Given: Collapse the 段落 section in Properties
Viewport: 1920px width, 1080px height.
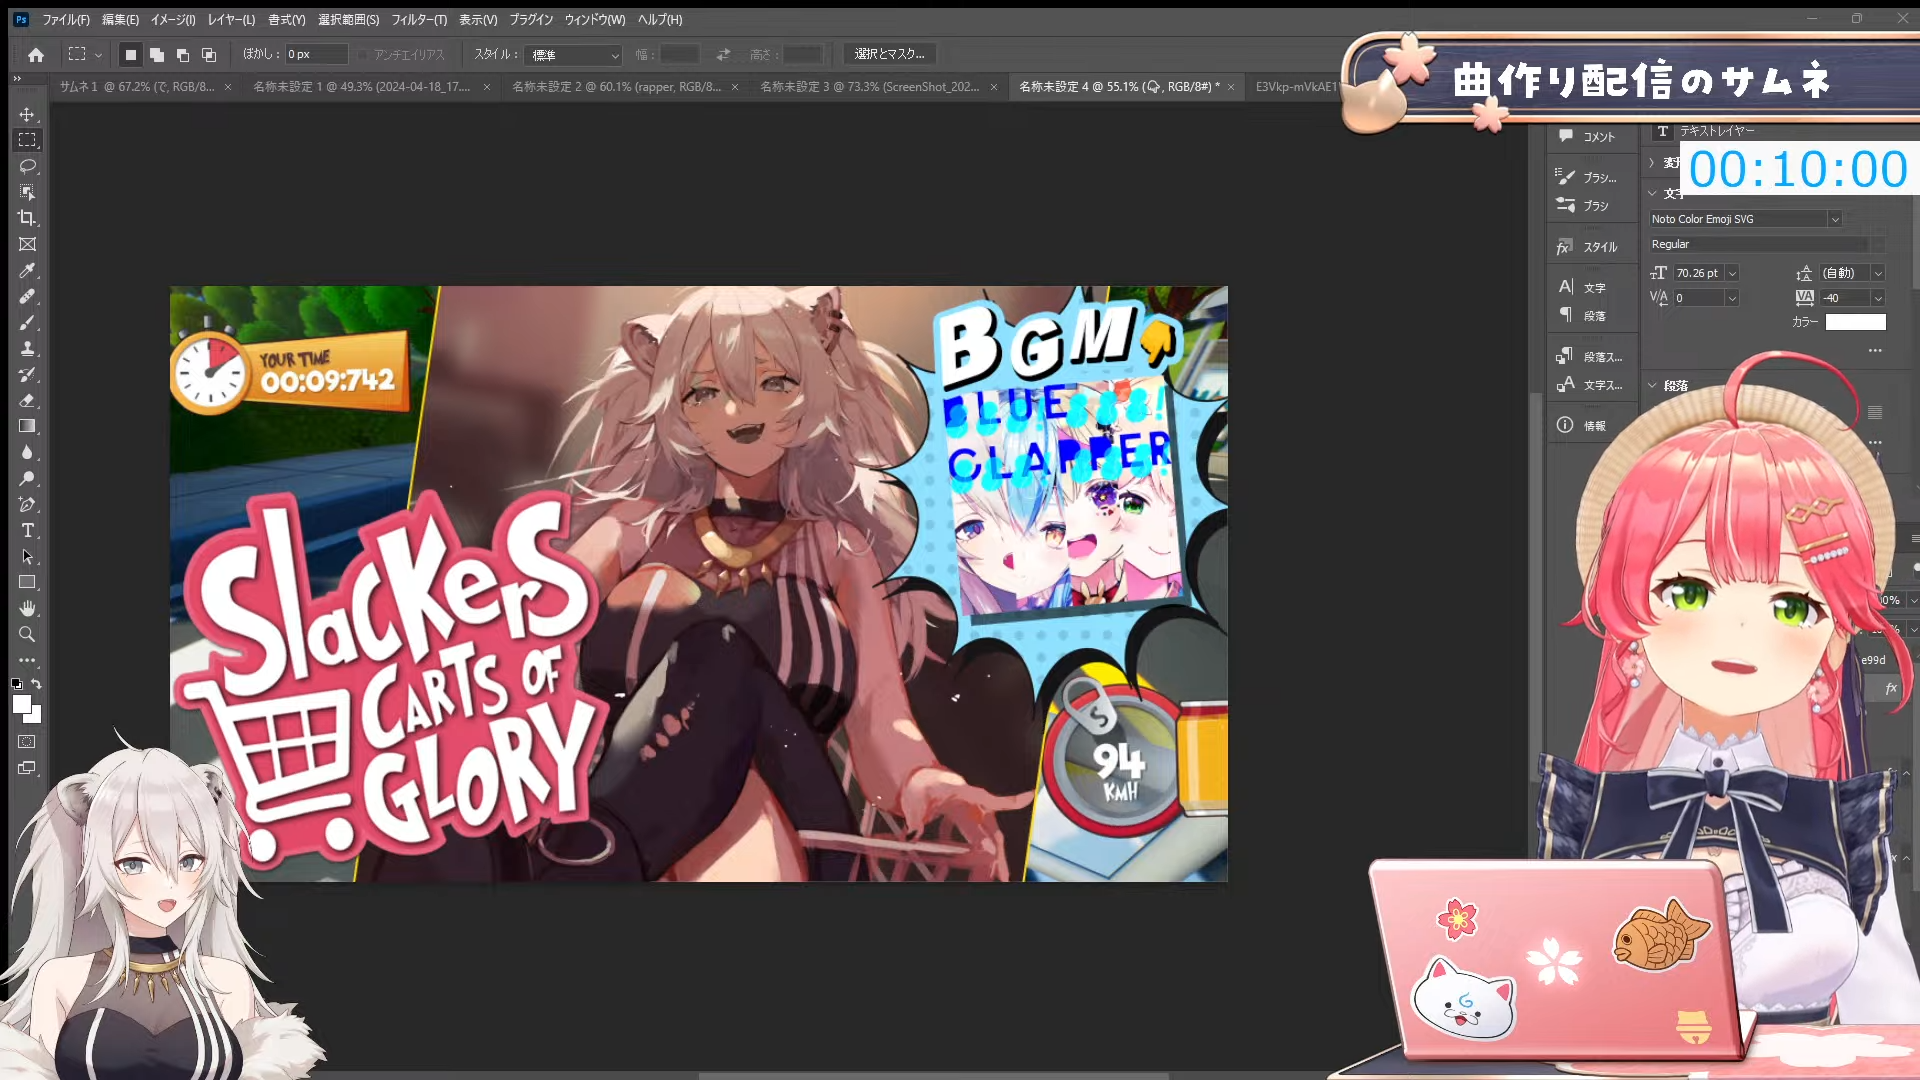Looking at the screenshot, I should (x=1652, y=385).
